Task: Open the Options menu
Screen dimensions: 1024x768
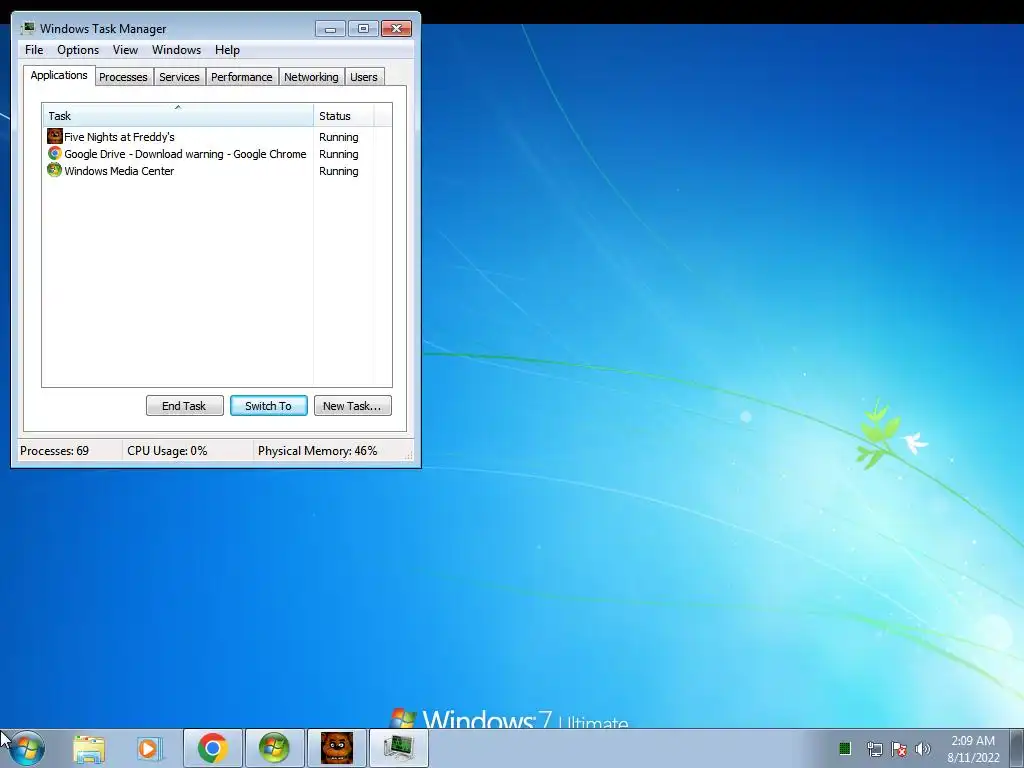Action: click(x=78, y=50)
